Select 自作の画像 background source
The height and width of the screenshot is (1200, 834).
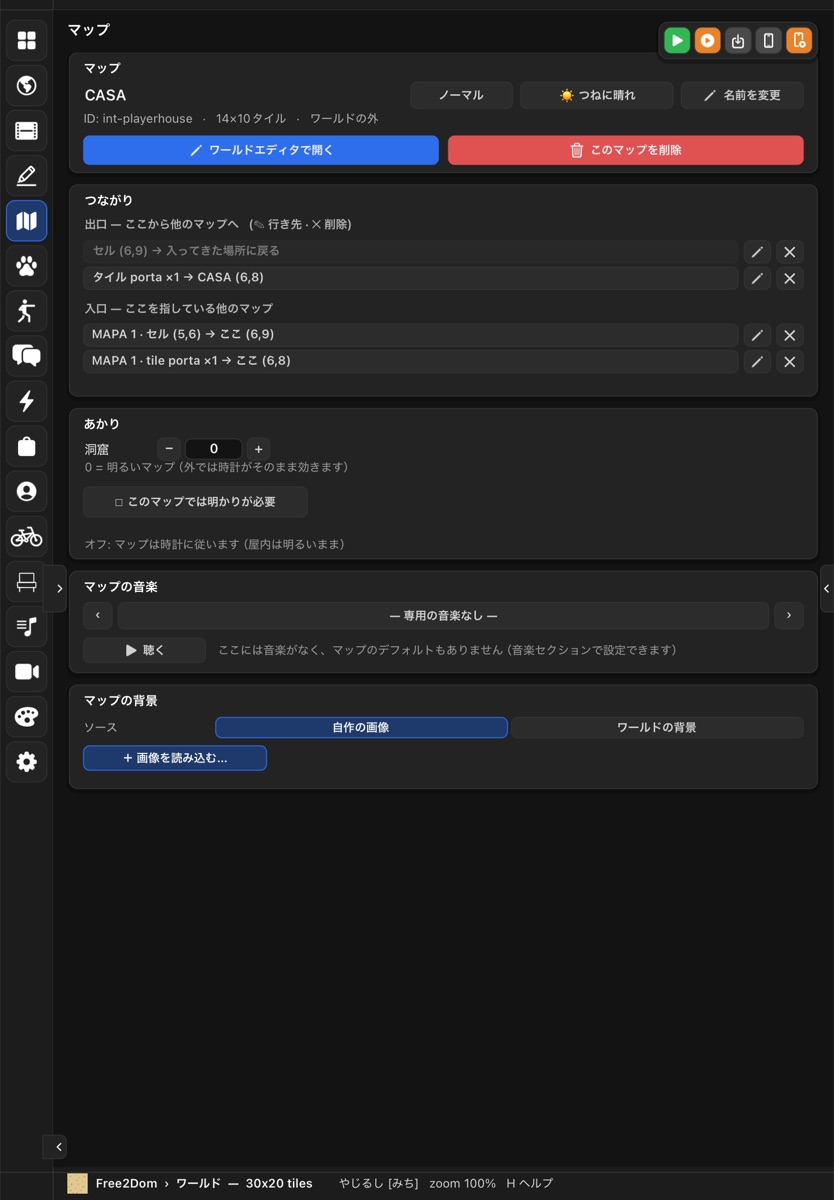[x=361, y=728]
